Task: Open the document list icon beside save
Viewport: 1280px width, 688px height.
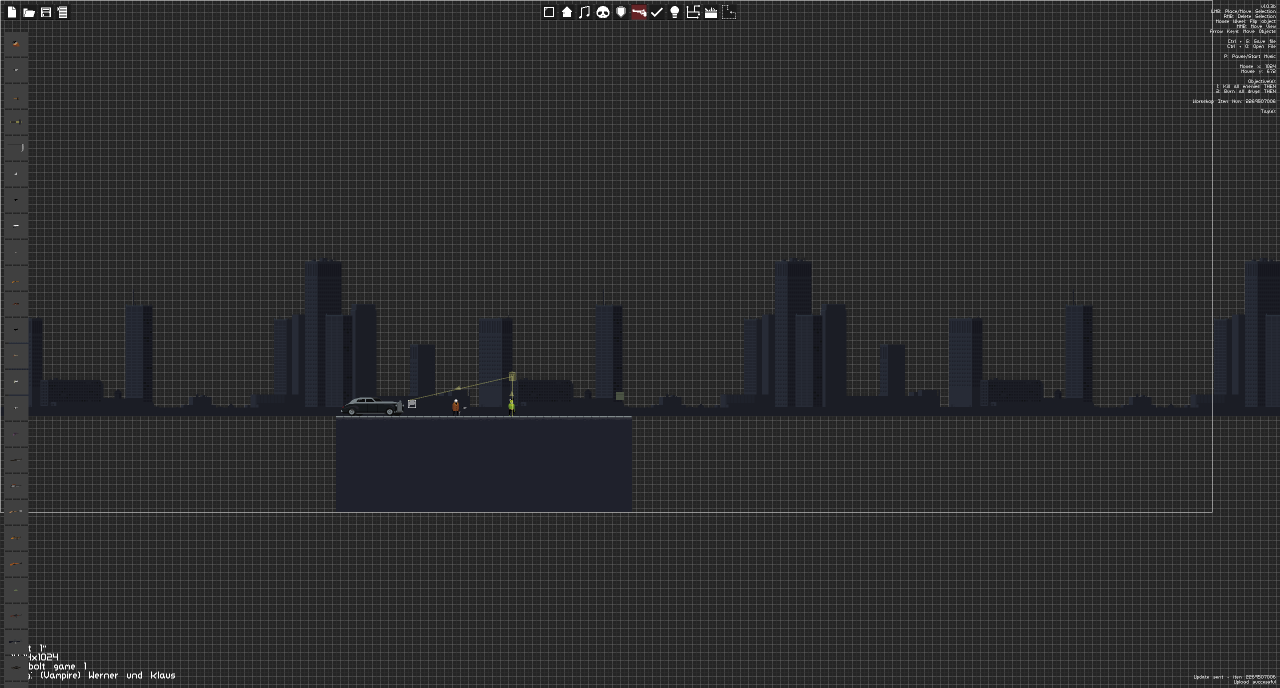Action: coord(62,12)
